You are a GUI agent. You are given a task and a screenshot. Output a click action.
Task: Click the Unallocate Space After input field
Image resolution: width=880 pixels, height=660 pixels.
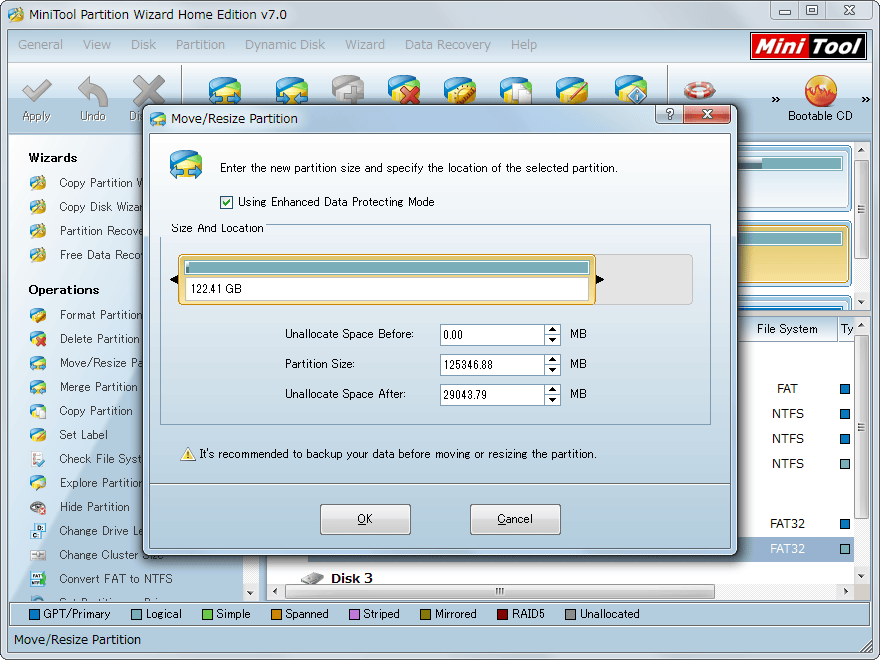tap(492, 395)
